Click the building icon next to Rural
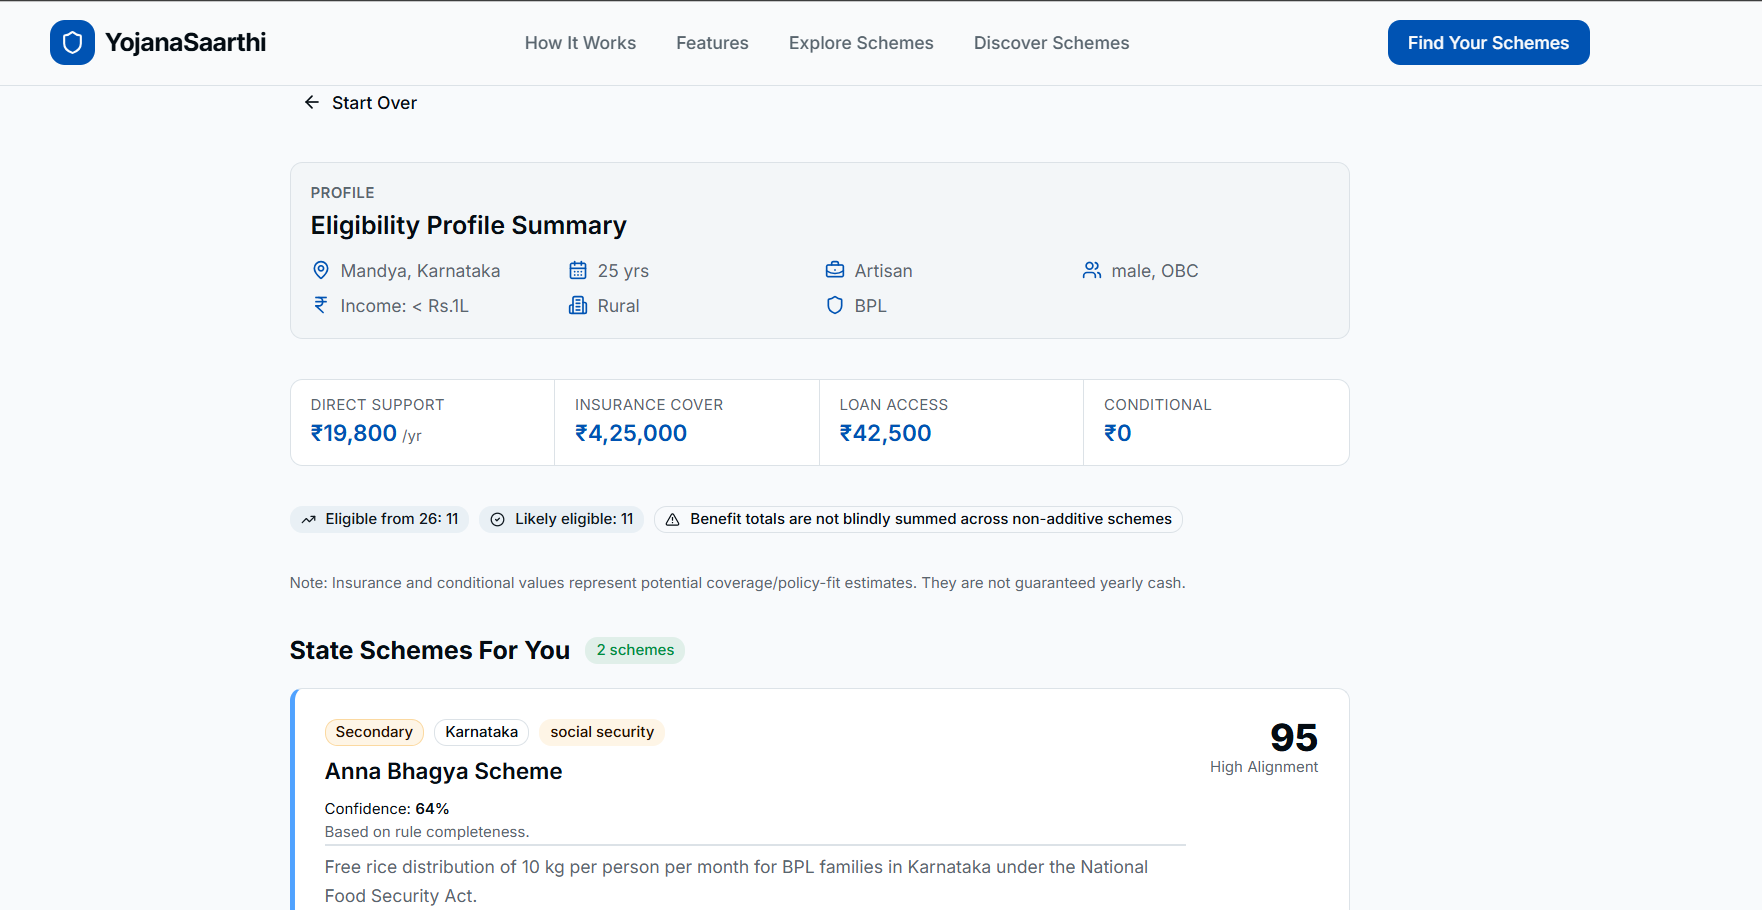The height and width of the screenshot is (910, 1762). tap(578, 305)
